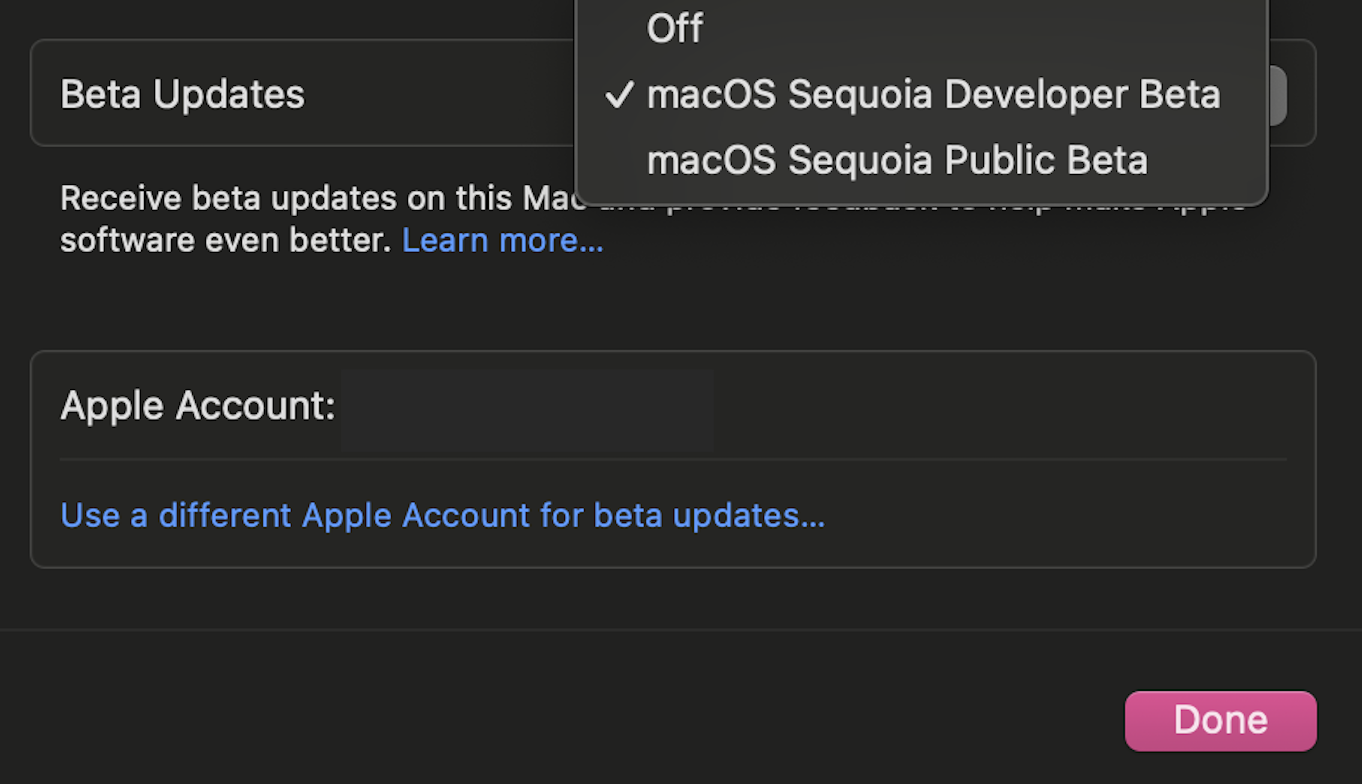The image size is (1362, 784).
Task: Click the Beta Updates popup button edge
Action: pyautogui.click(x=1277, y=96)
